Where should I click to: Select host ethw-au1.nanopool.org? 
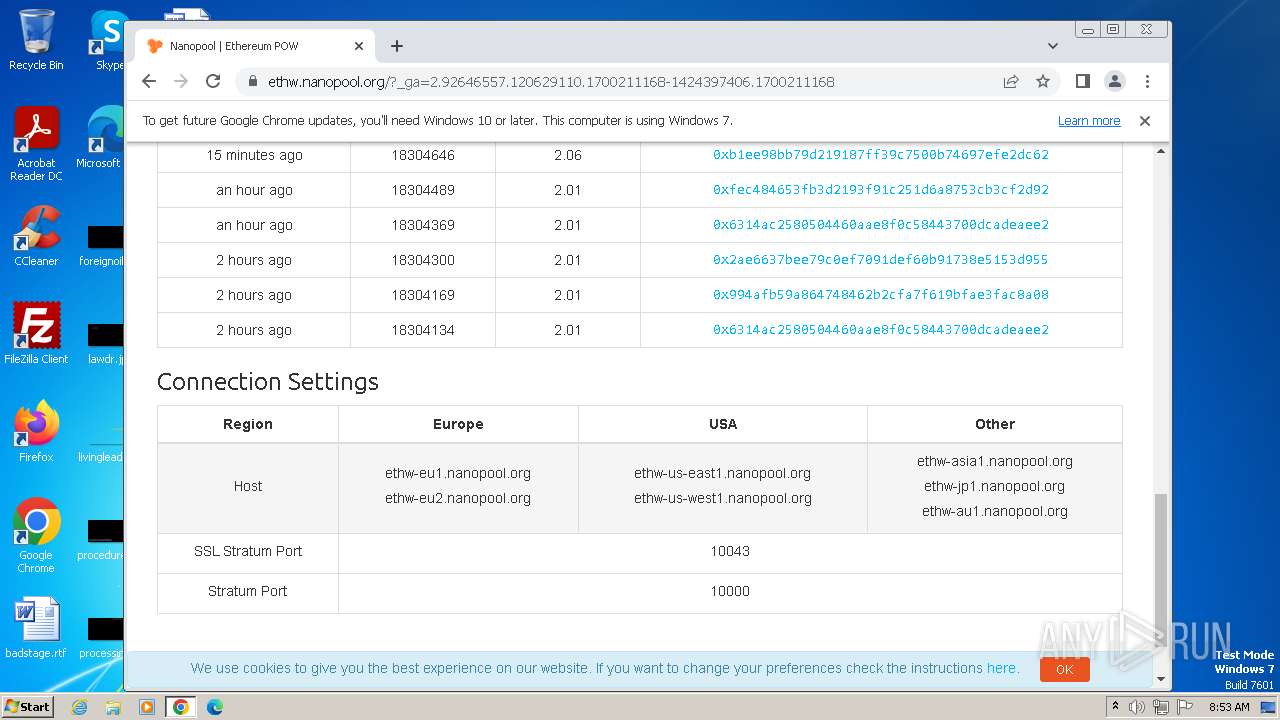[x=995, y=511]
